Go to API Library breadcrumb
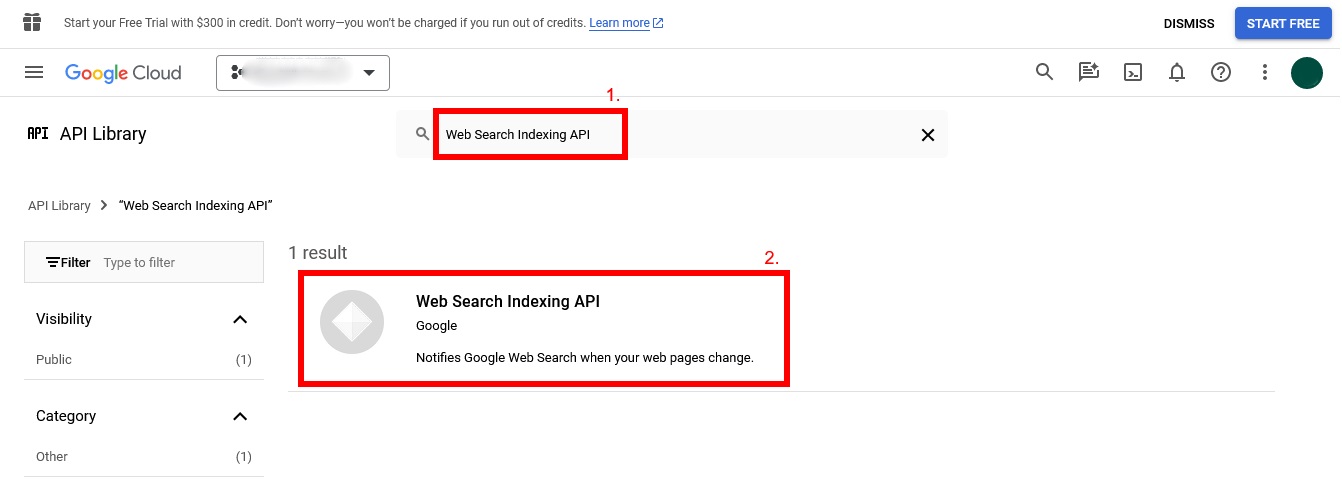The width and height of the screenshot is (1342, 498). tap(59, 205)
